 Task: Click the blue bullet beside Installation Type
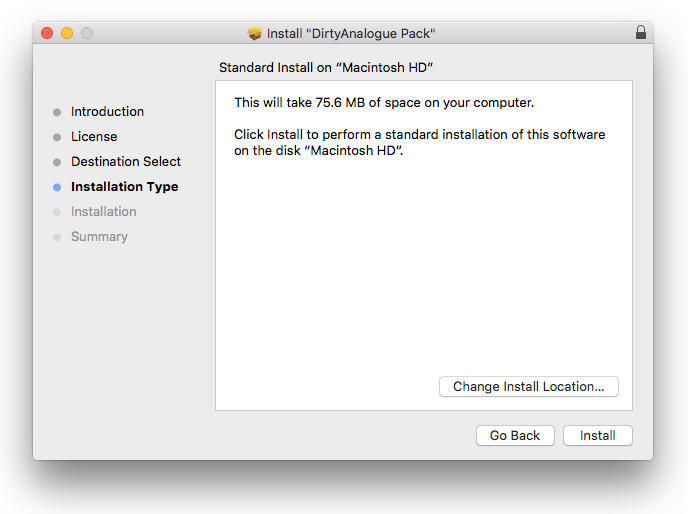click(x=57, y=187)
